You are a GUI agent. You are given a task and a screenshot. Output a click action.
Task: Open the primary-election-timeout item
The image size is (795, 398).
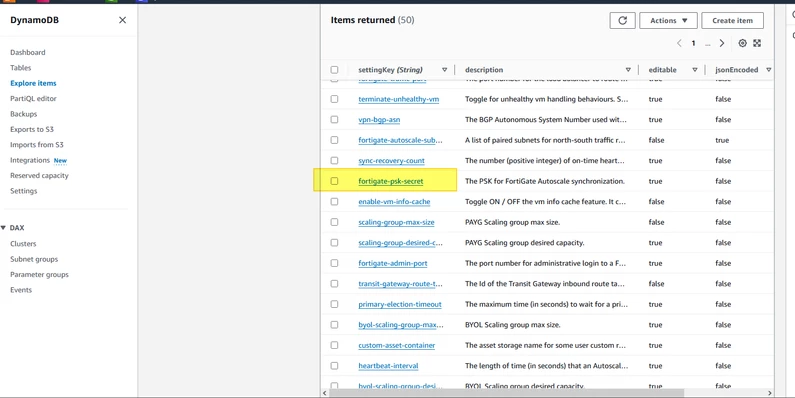pos(400,304)
